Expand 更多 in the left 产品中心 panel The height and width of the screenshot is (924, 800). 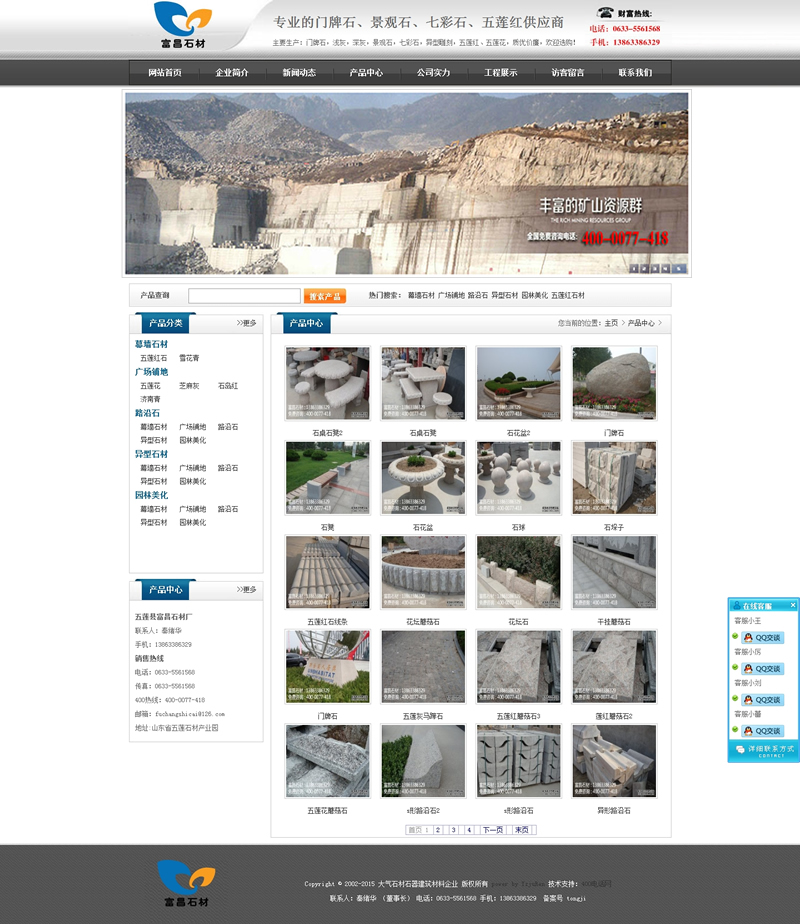coord(246,589)
